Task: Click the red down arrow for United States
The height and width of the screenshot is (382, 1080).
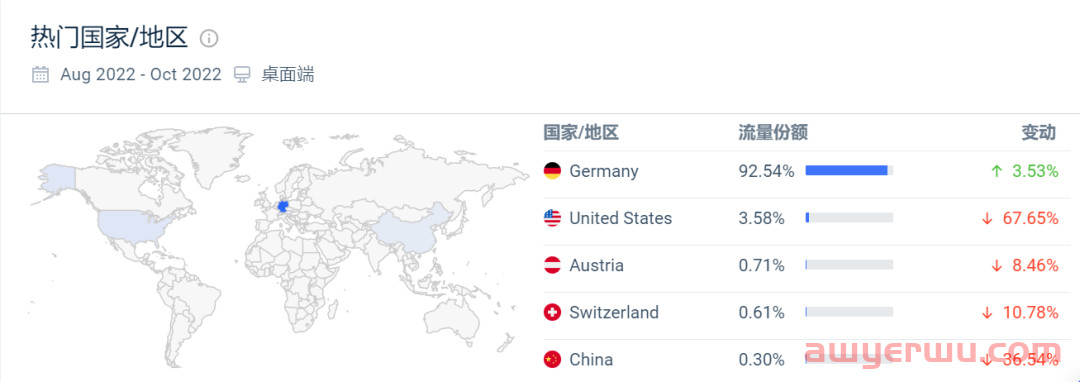Action: coord(987,219)
